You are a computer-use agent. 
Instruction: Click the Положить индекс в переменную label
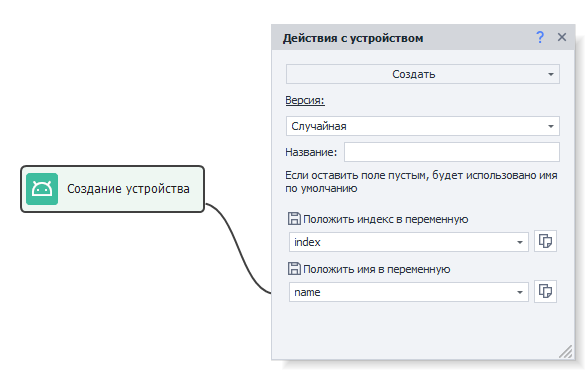point(386,219)
